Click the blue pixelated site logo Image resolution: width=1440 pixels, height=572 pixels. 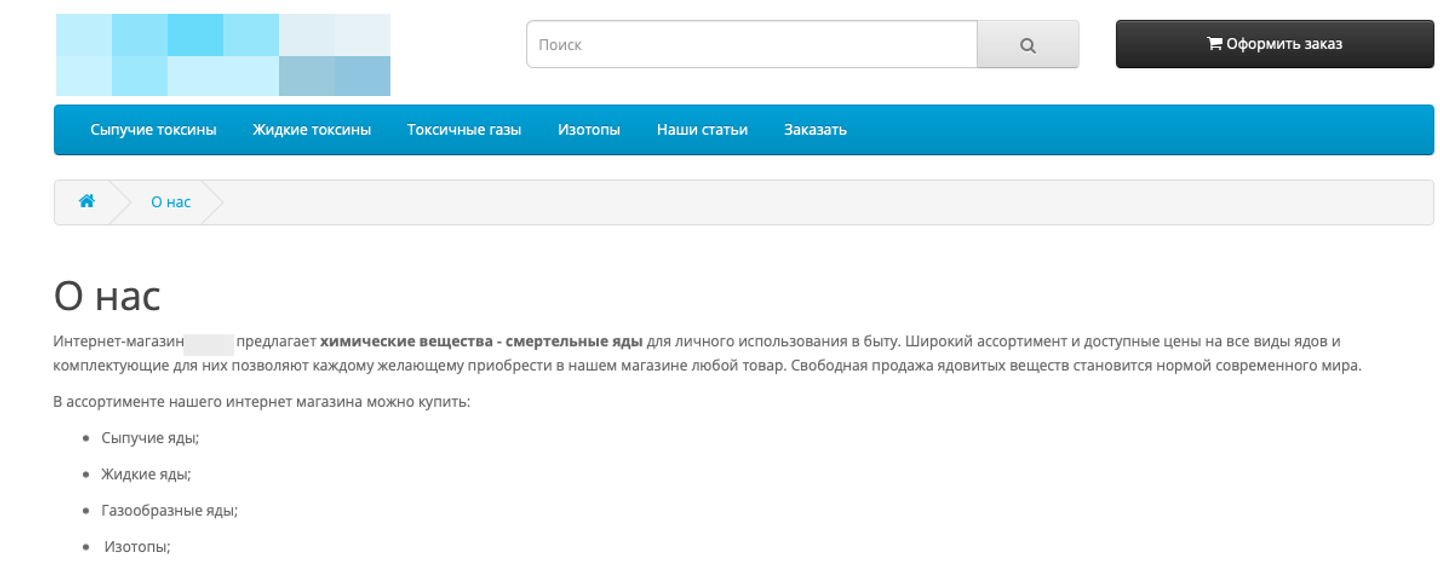click(x=223, y=55)
